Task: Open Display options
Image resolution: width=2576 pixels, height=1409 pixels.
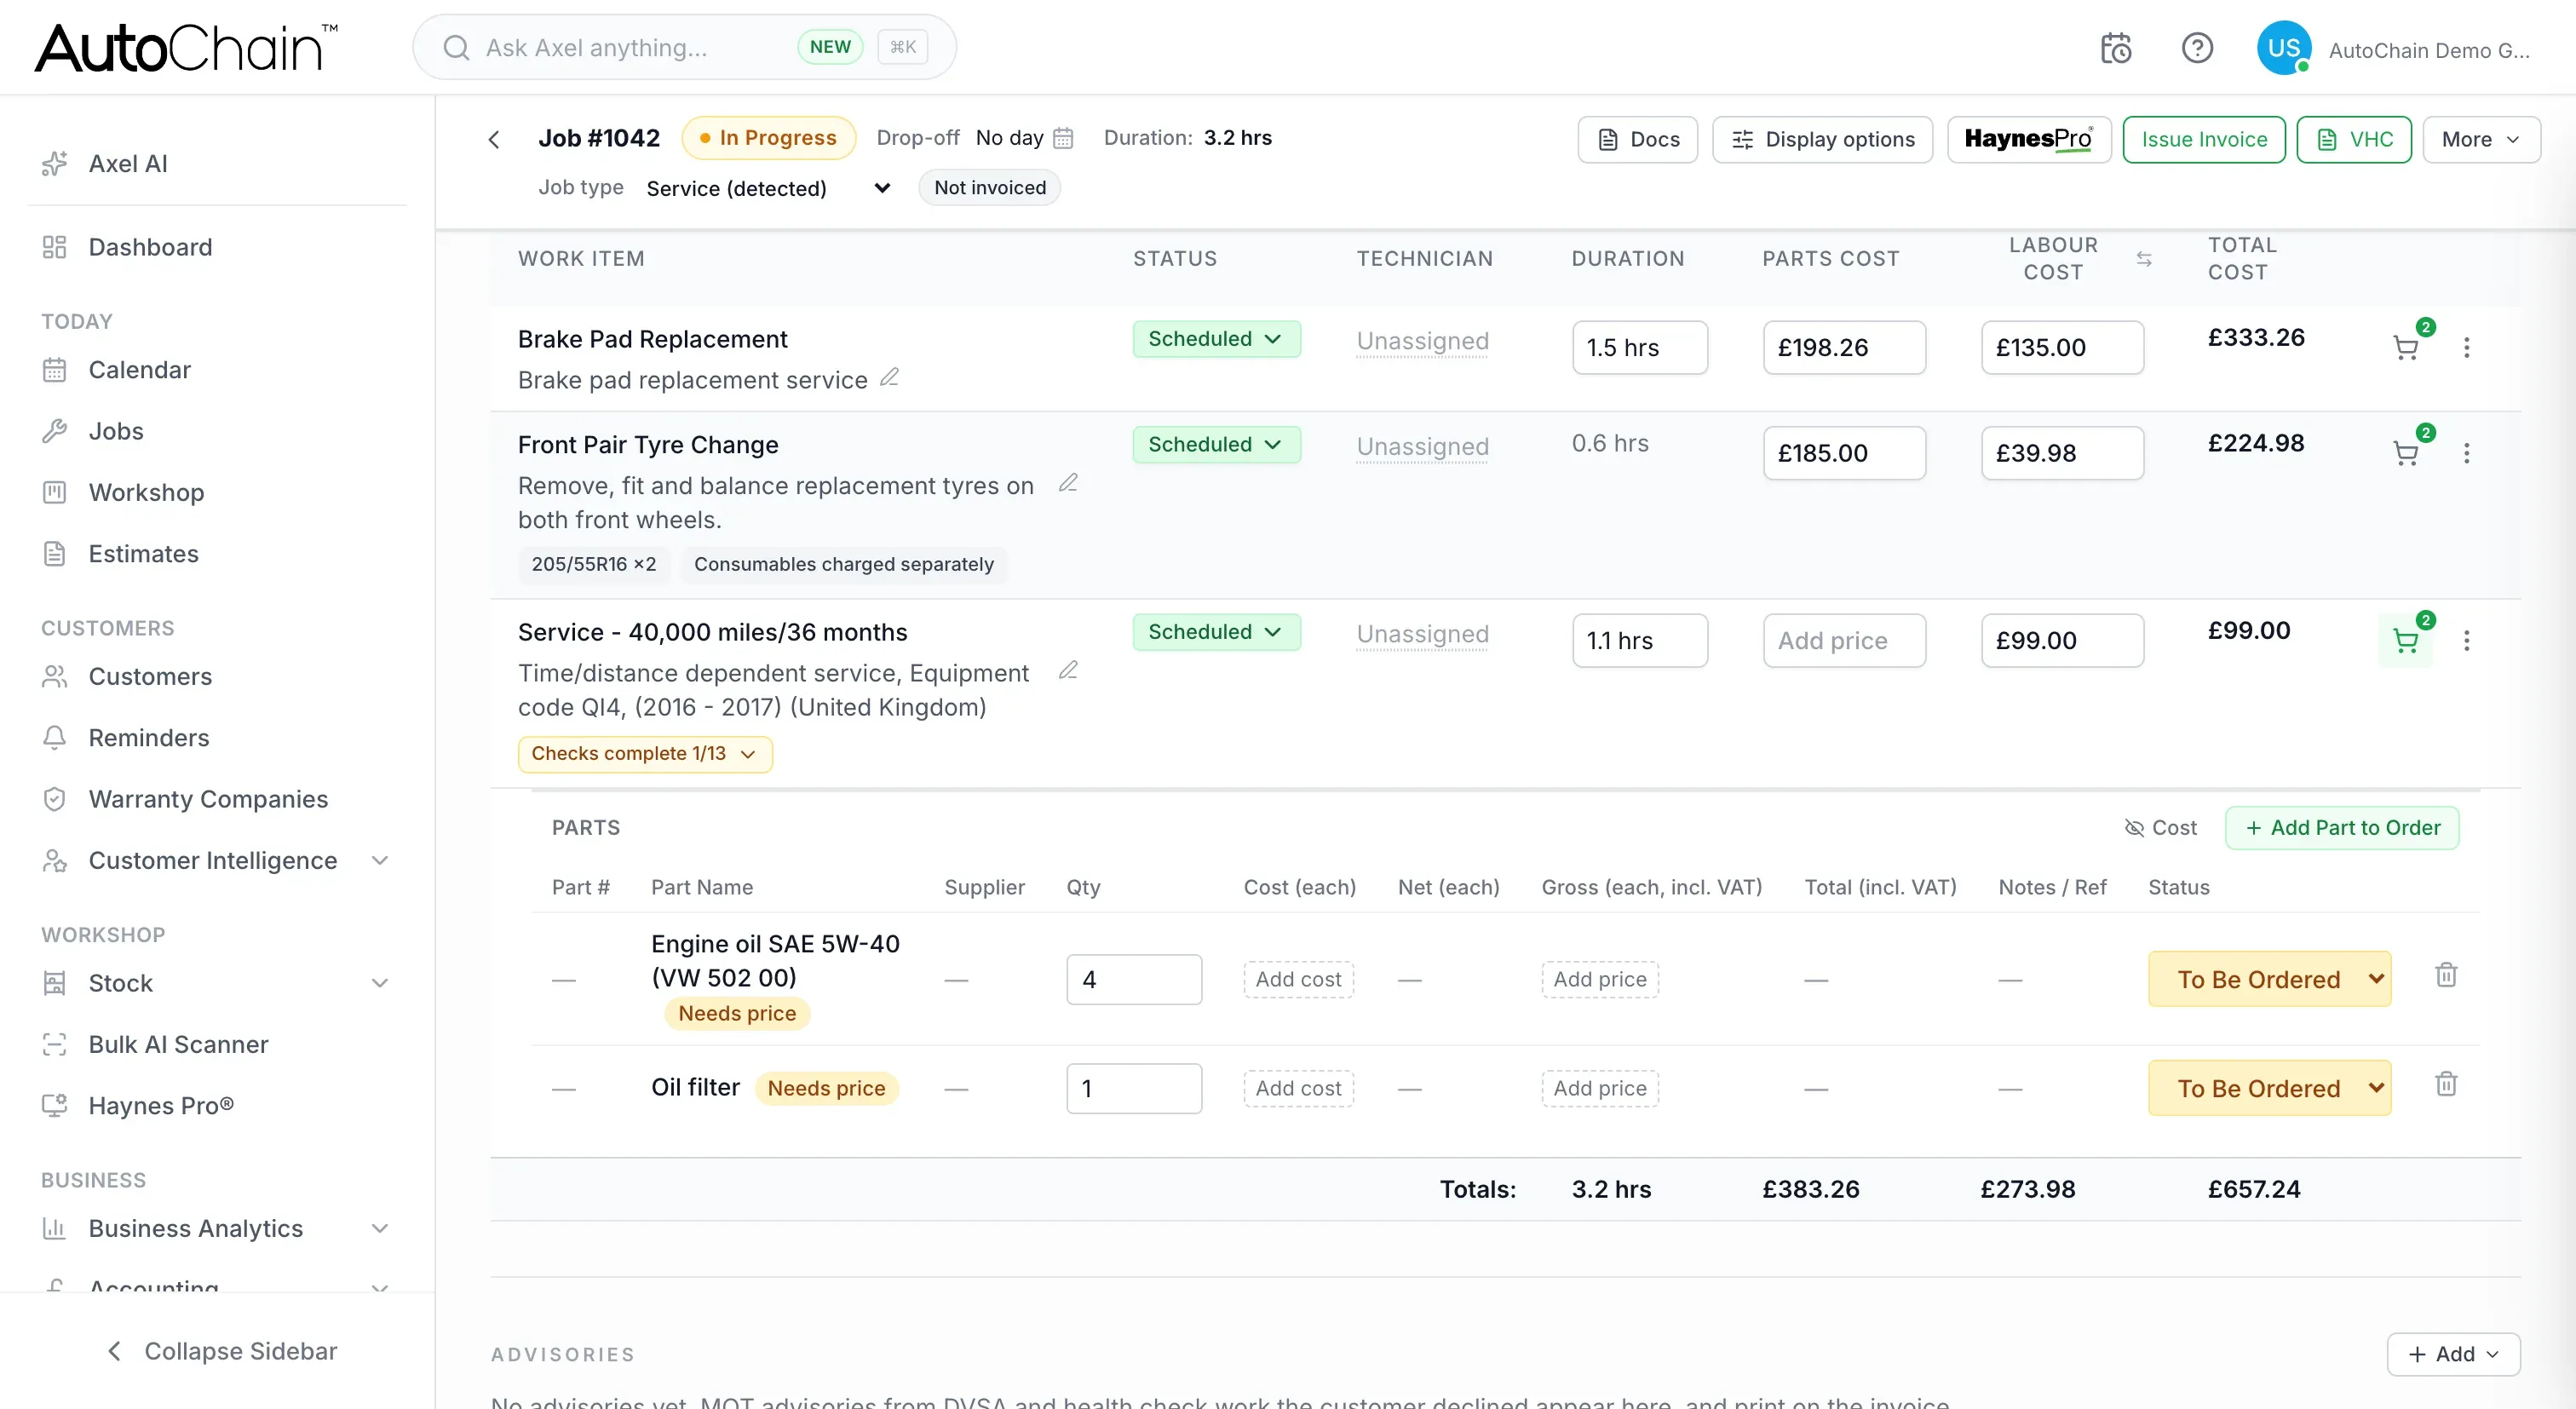Action: coord(1822,139)
